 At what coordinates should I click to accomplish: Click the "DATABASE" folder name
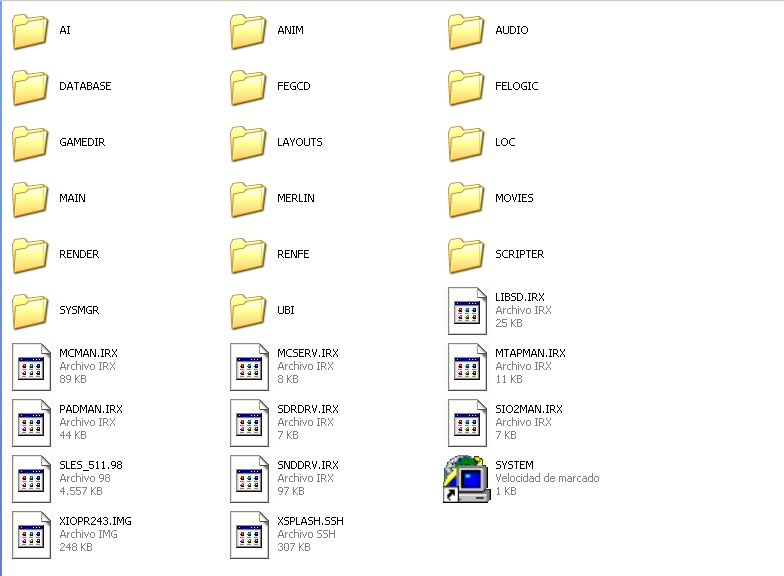pyautogui.click(x=85, y=86)
